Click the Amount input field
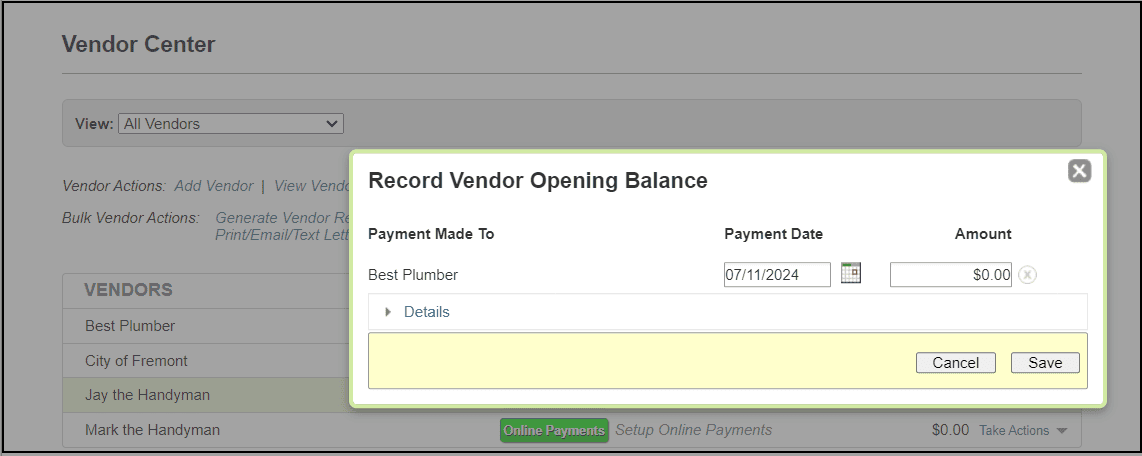 (x=950, y=275)
